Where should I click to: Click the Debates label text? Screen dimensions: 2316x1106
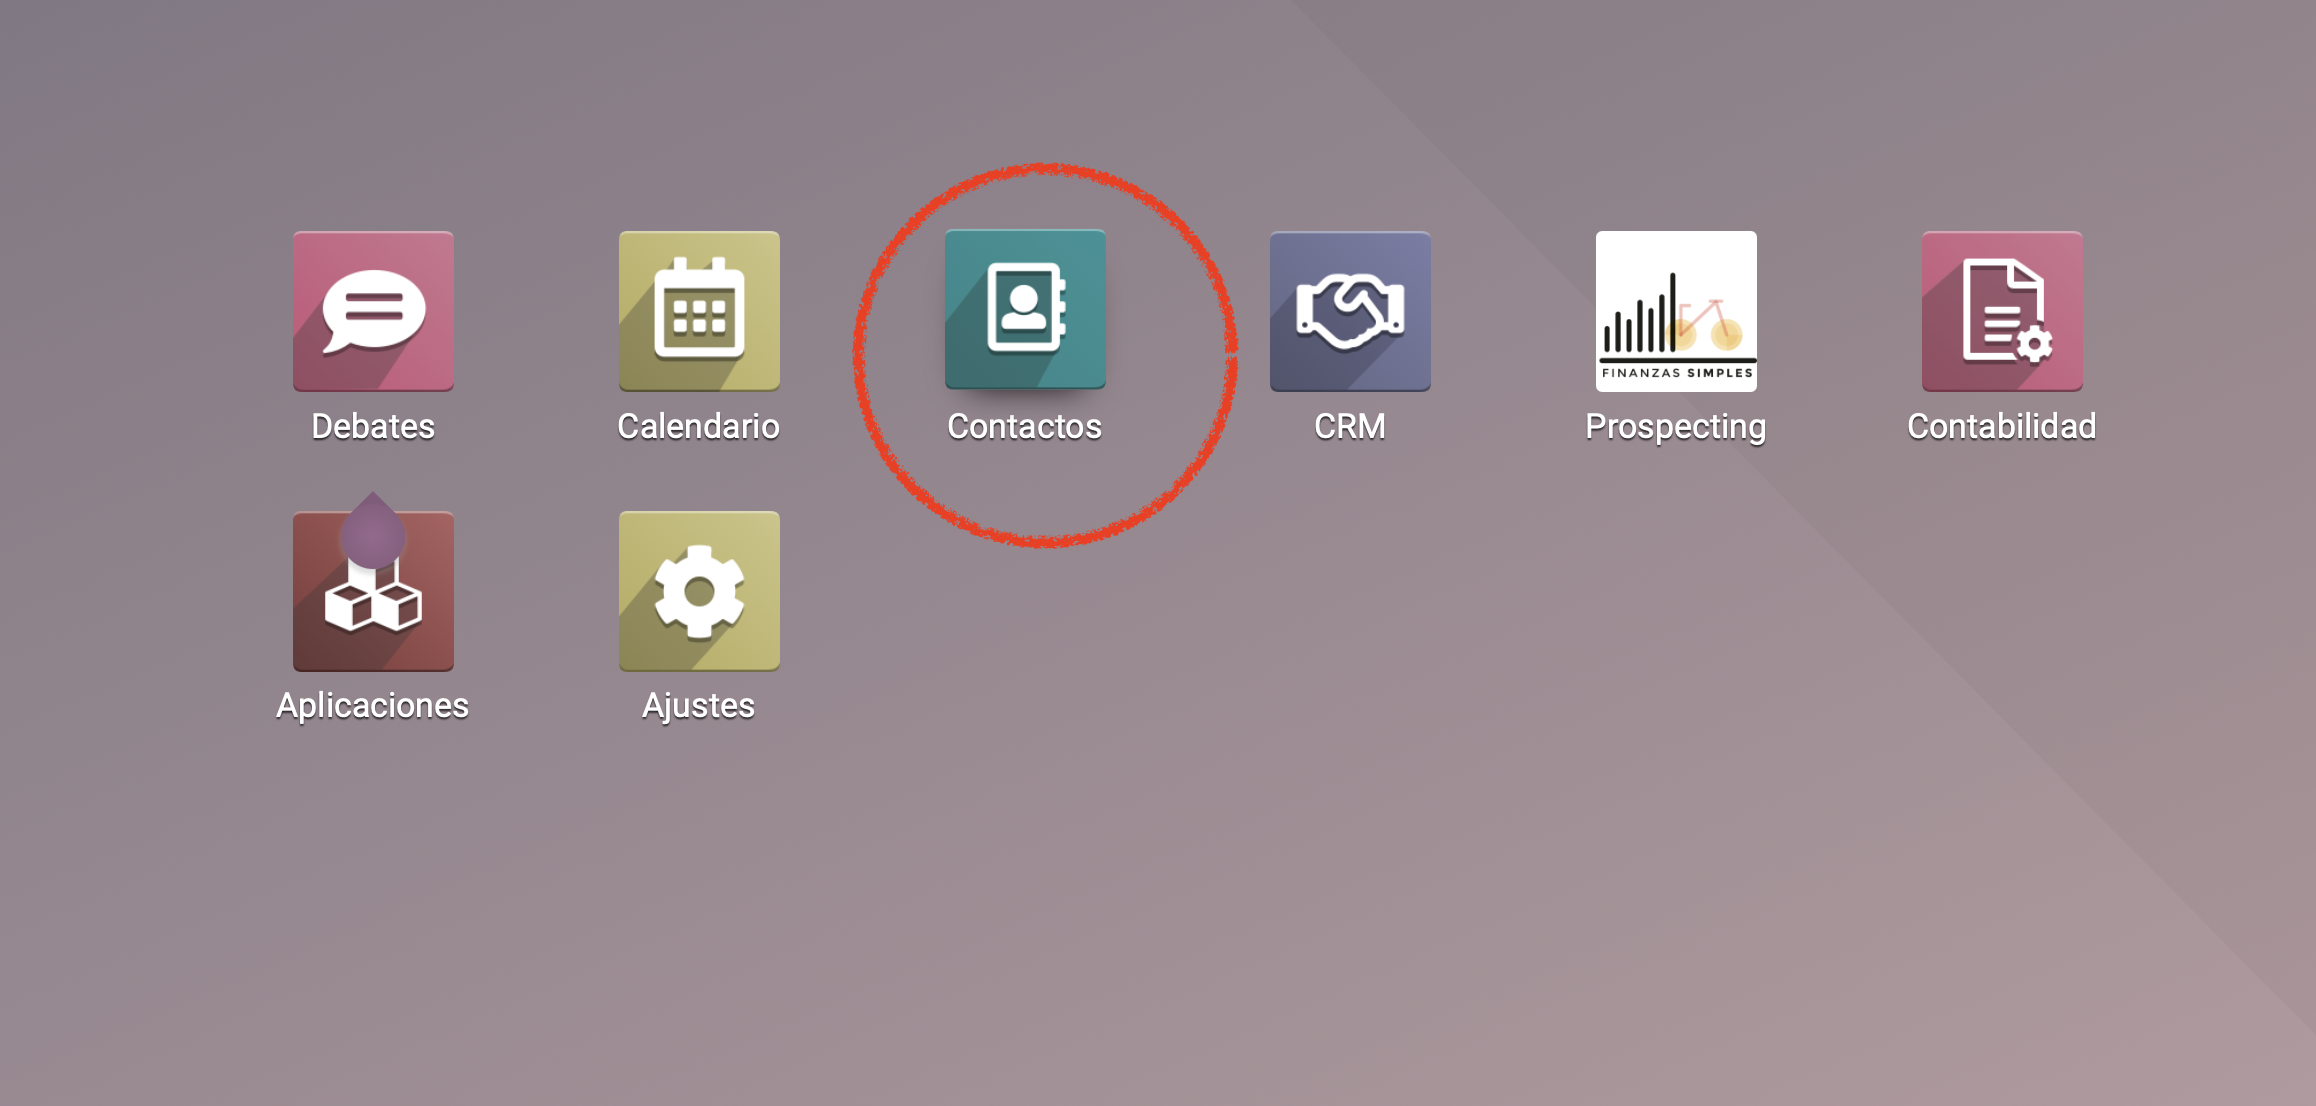pyautogui.click(x=373, y=427)
